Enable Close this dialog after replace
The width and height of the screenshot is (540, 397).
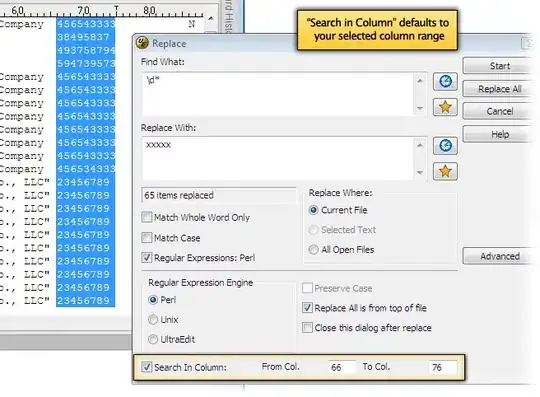307,327
